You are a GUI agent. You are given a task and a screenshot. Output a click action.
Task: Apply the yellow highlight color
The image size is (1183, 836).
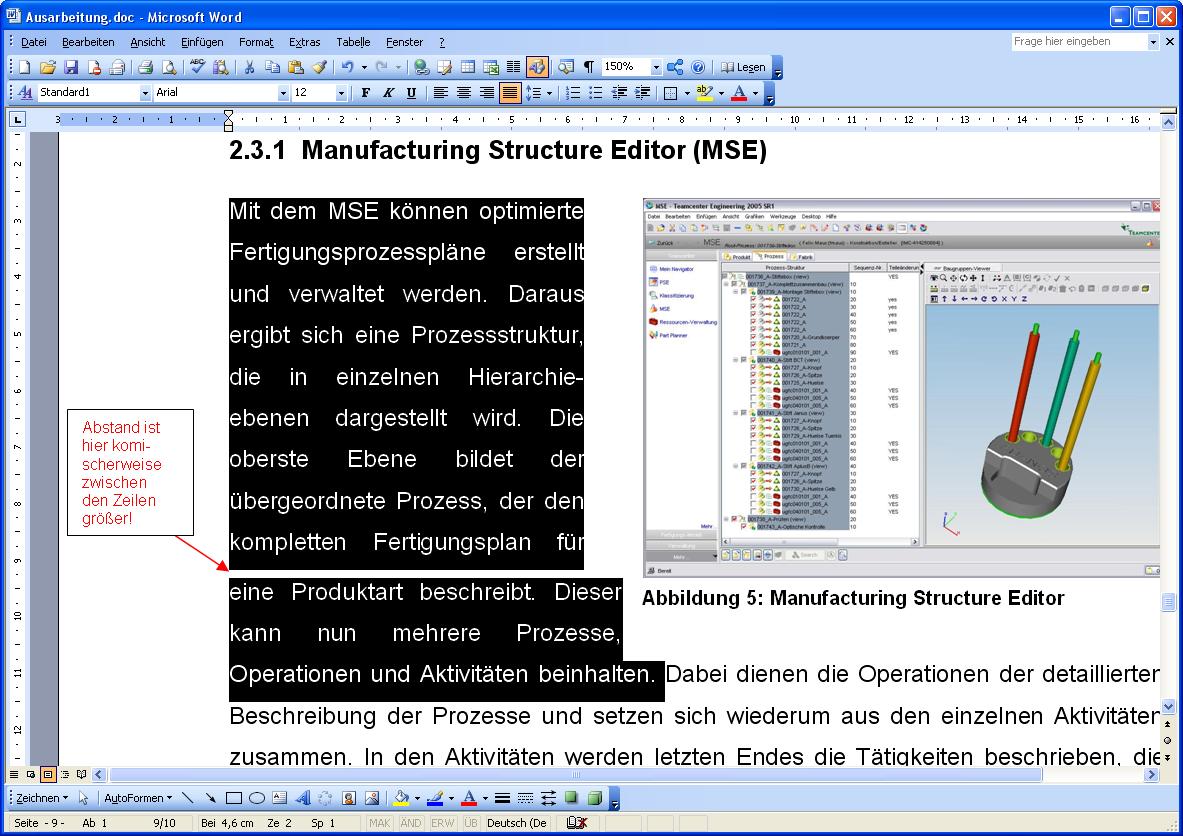tap(705, 93)
